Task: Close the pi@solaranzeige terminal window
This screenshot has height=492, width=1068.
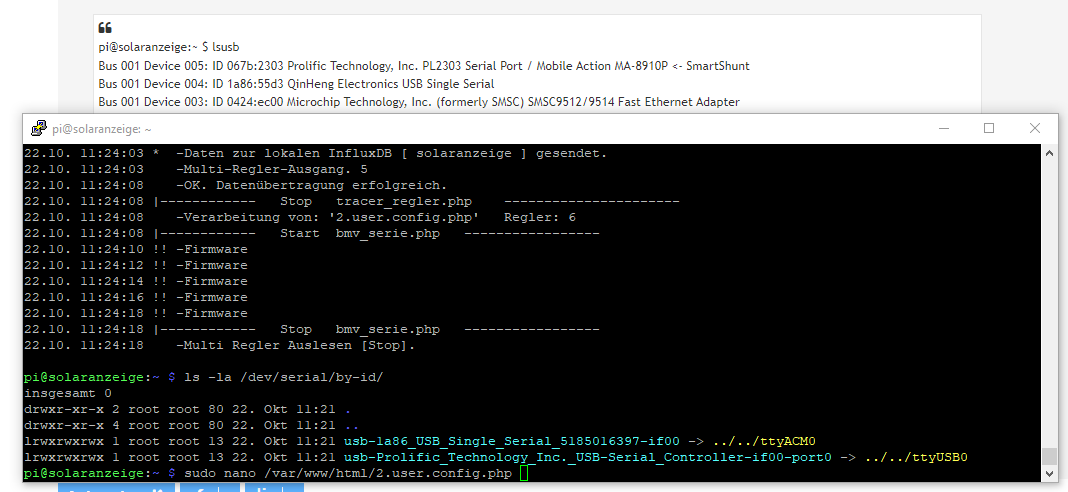Action: click(x=1035, y=128)
